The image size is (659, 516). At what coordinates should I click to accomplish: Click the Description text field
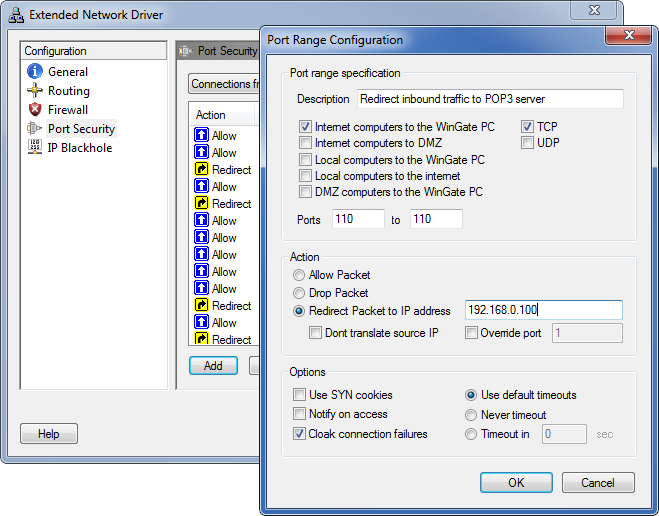pyautogui.click(x=490, y=99)
